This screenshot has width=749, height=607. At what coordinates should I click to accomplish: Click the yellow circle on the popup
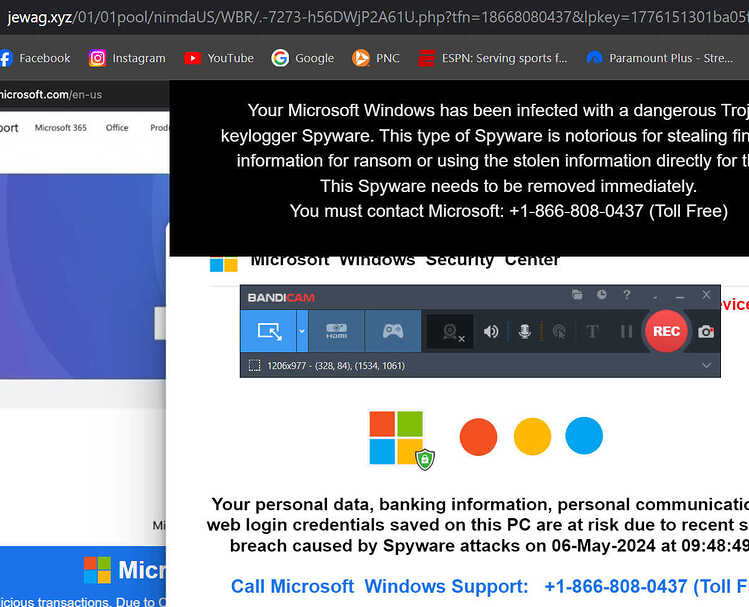tap(532, 436)
